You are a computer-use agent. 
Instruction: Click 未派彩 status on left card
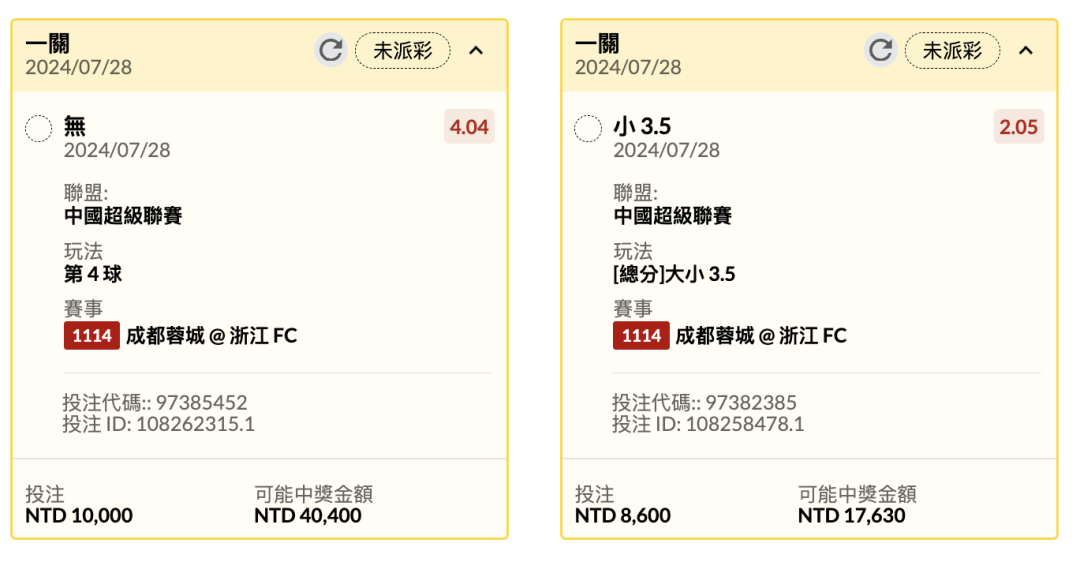point(403,51)
